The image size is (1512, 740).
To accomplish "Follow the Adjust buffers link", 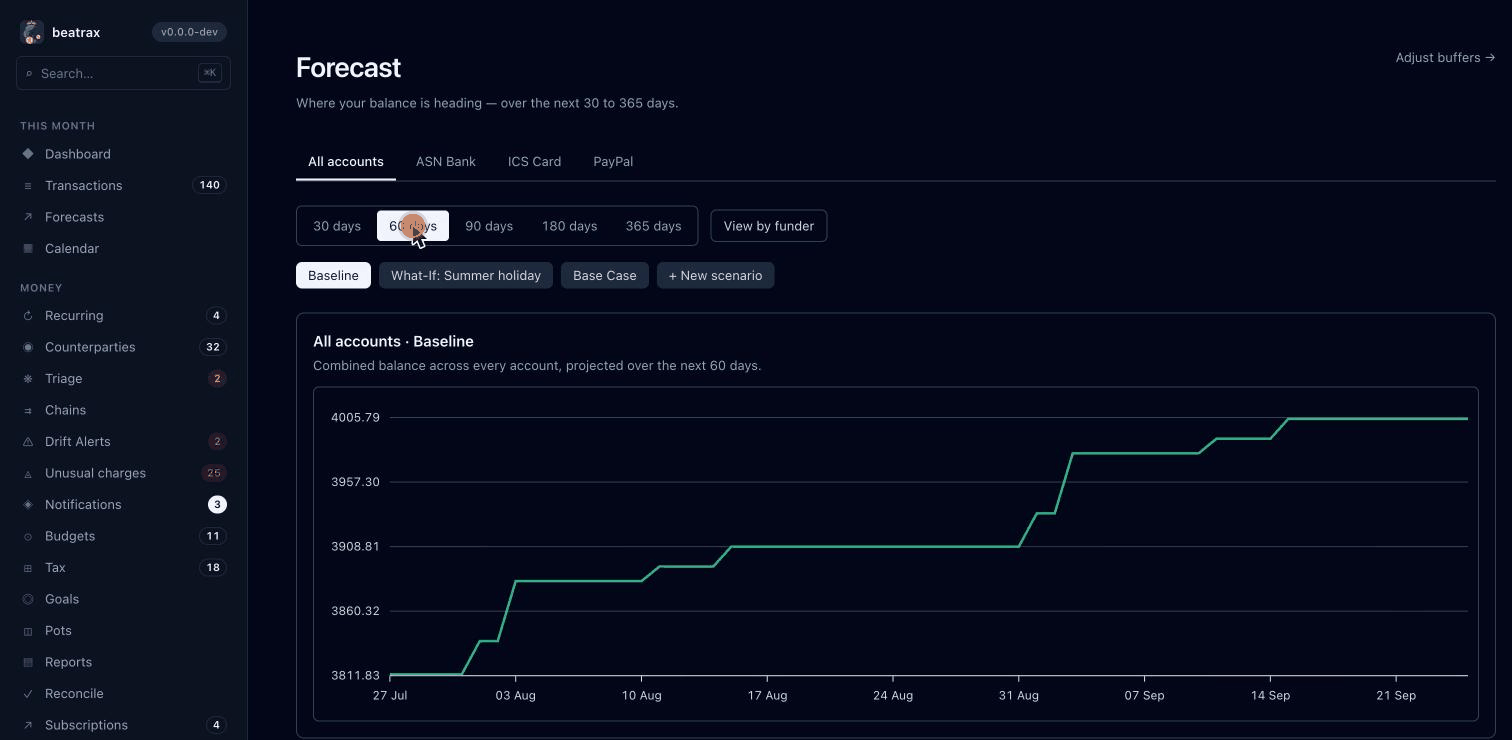I will (x=1445, y=58).
